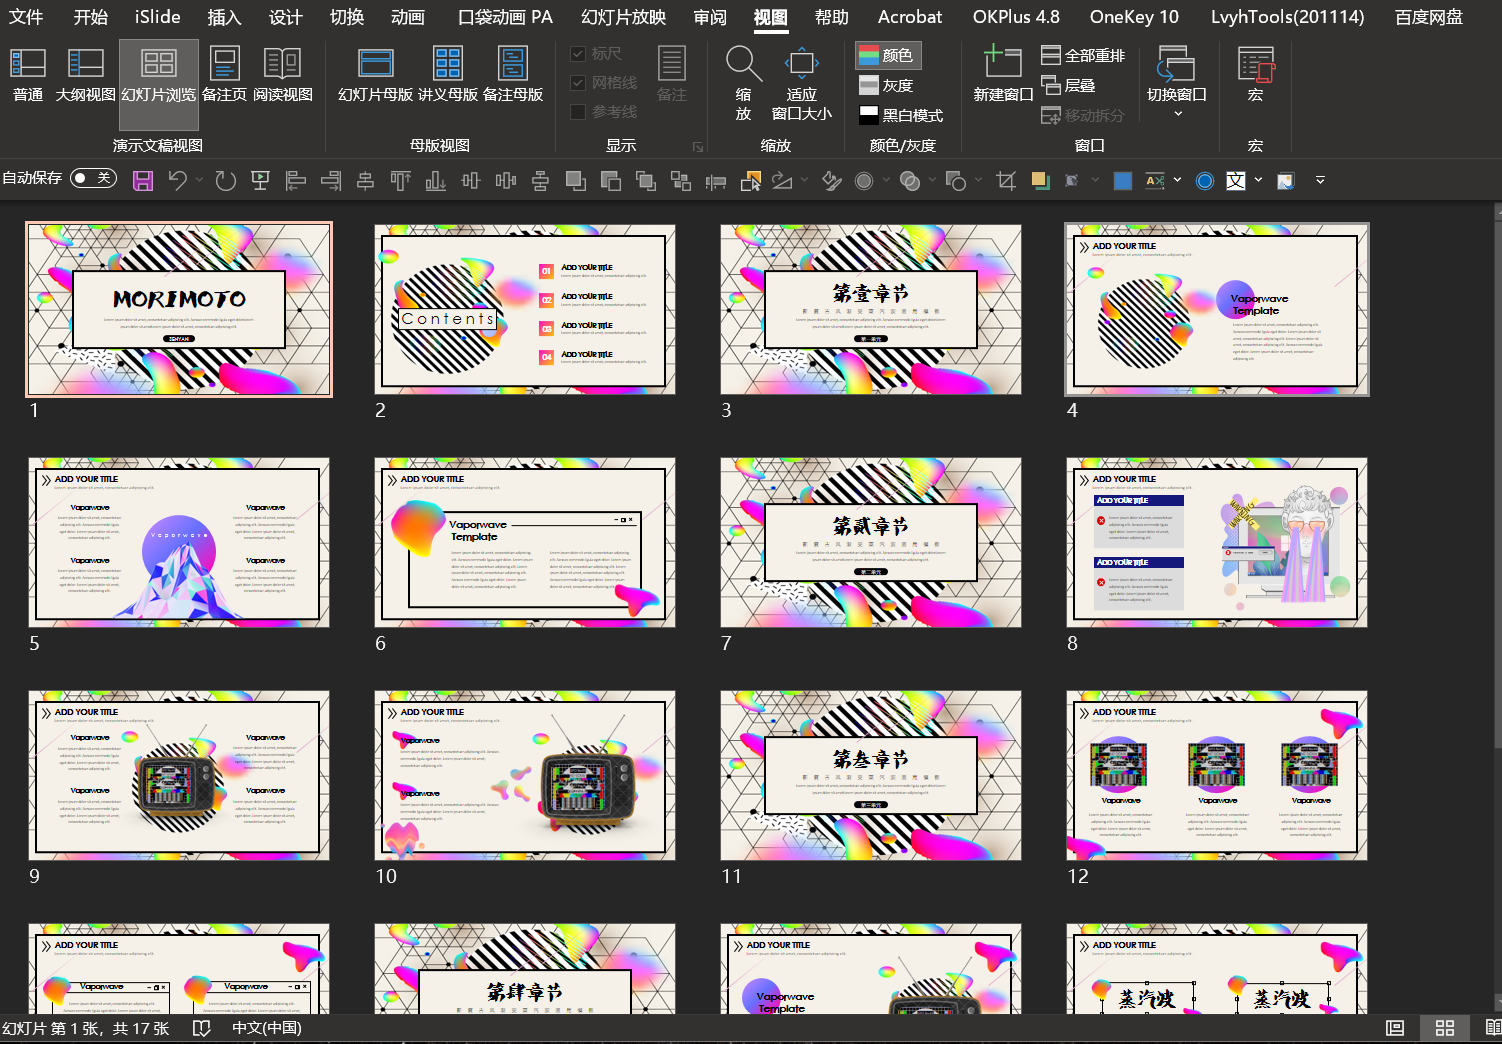Image resolution: width=1502 pixels, height=1044 pixels.
Task: Select 黑白模式 black and white mode
Action: (901, 115)
